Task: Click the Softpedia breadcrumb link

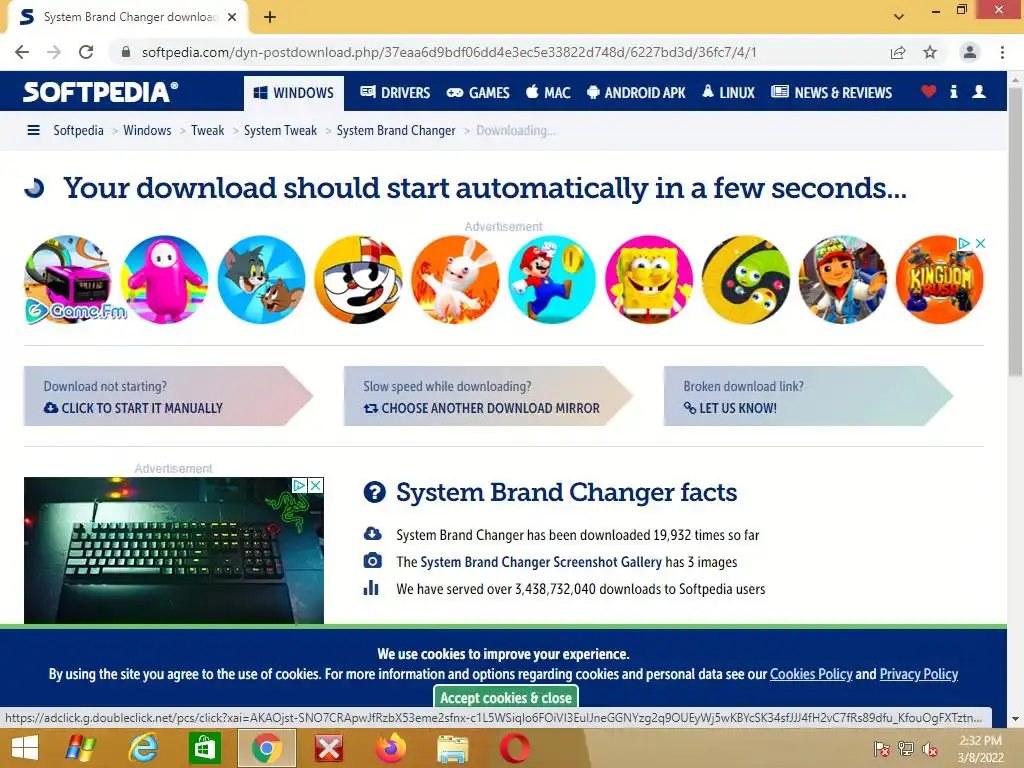Action: click(78, 131)
